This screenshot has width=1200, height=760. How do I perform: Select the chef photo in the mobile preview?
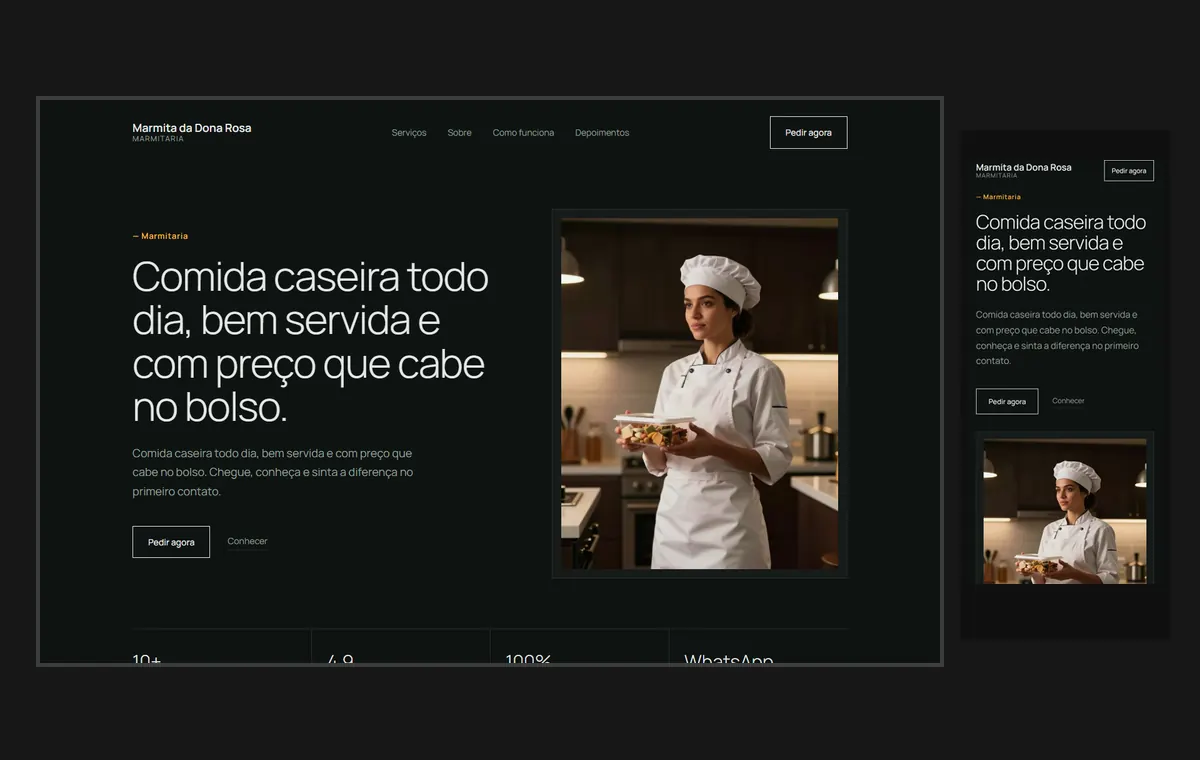(x=1065, y=511)
